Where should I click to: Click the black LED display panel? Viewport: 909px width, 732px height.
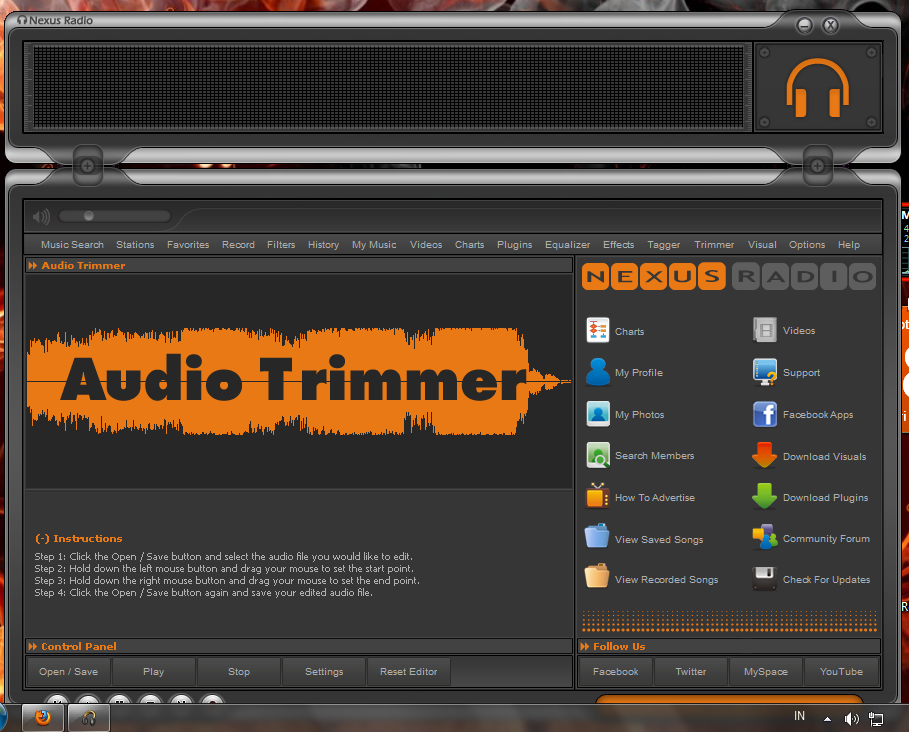(388, 87)
